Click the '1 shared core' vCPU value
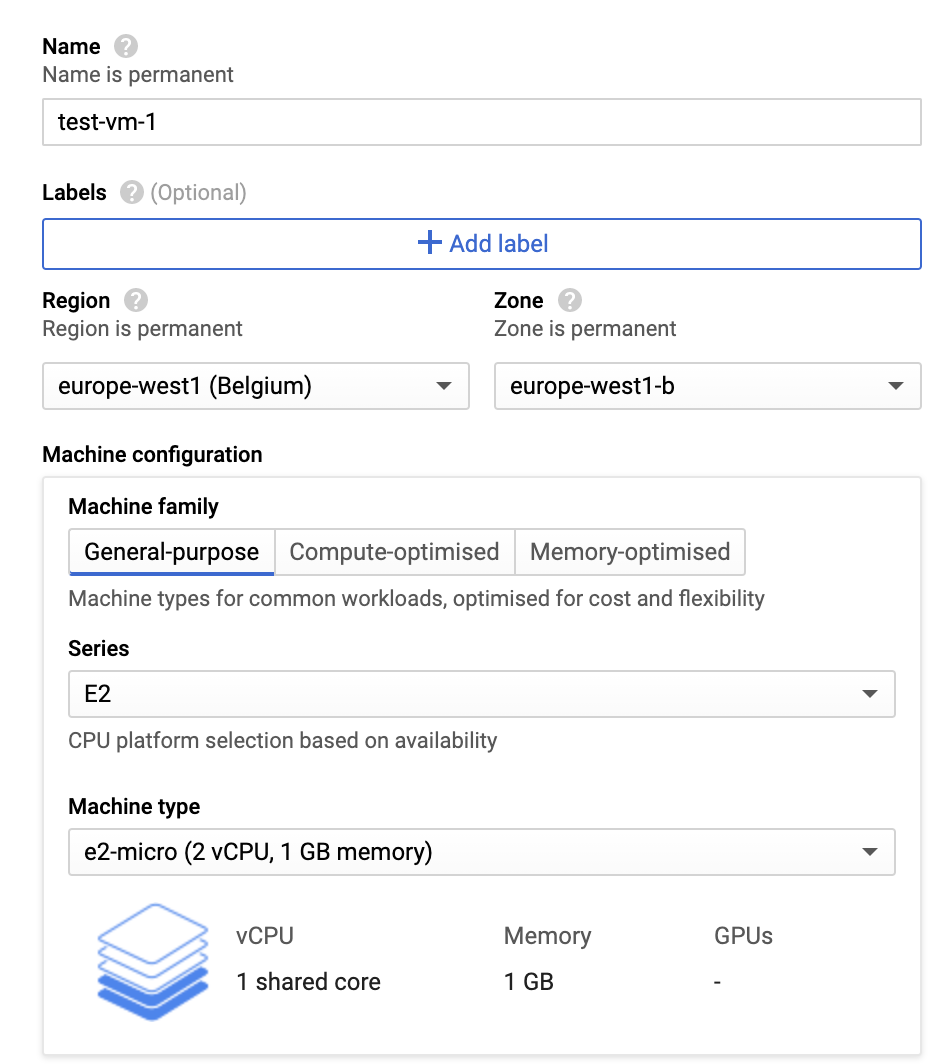The width and height of the screenshot is (932, 1064). (308, 982)
